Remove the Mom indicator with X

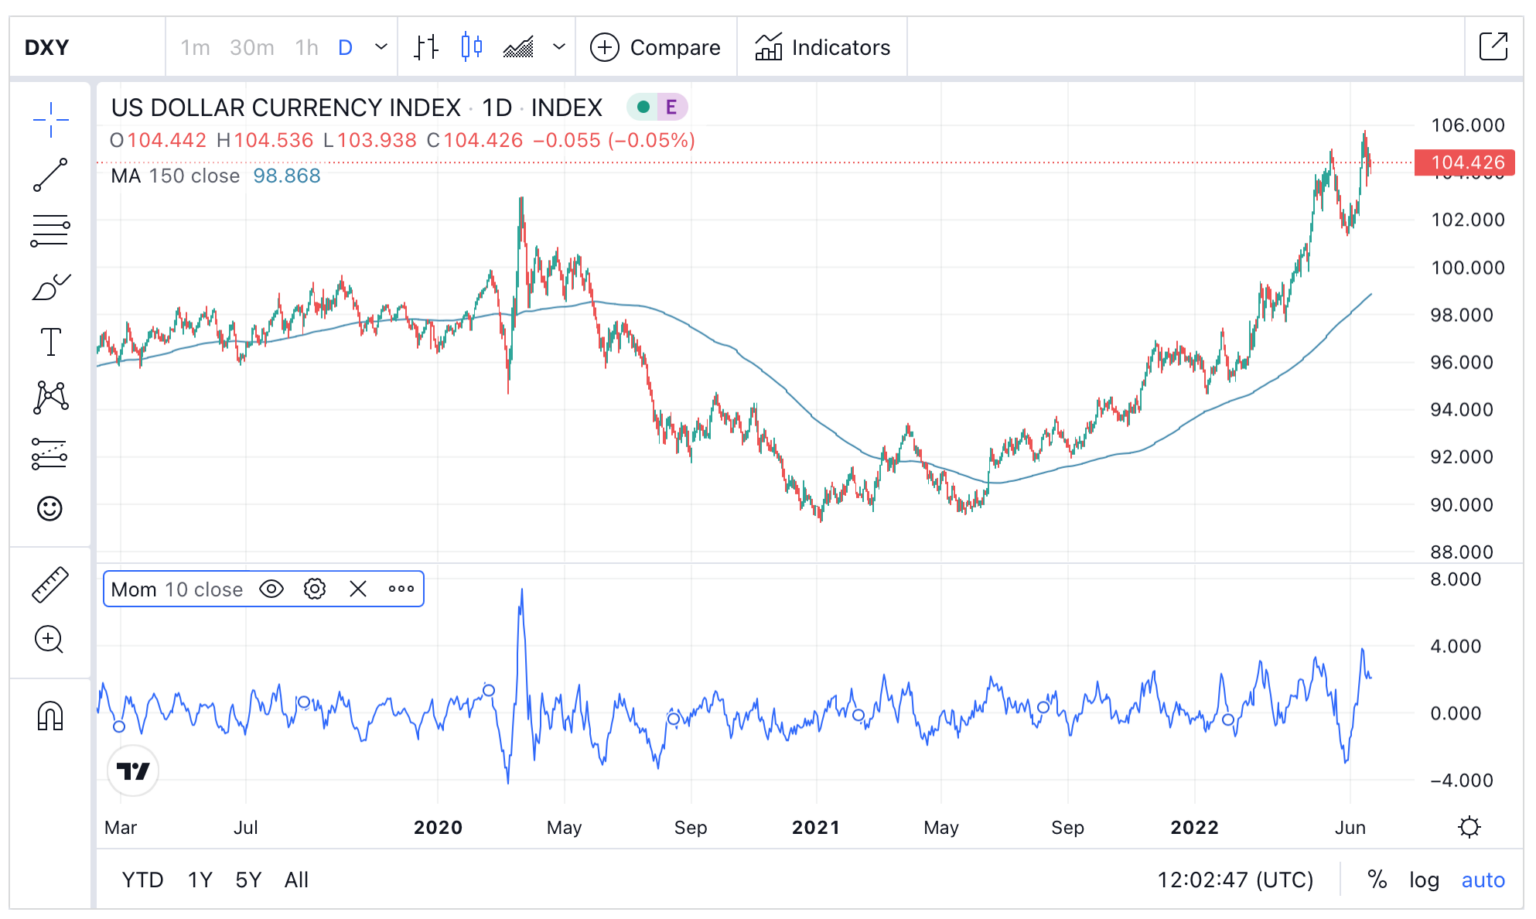click(358, 589)
